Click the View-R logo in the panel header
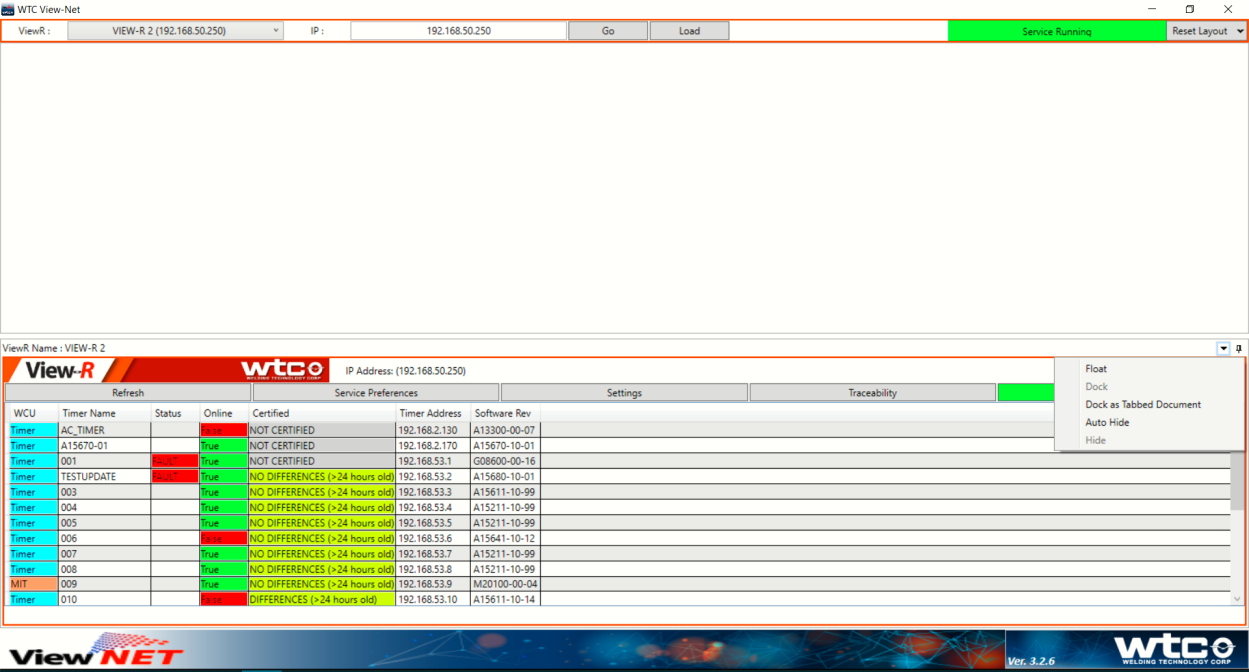This screenshot has height=672, width=1249. 61,370
